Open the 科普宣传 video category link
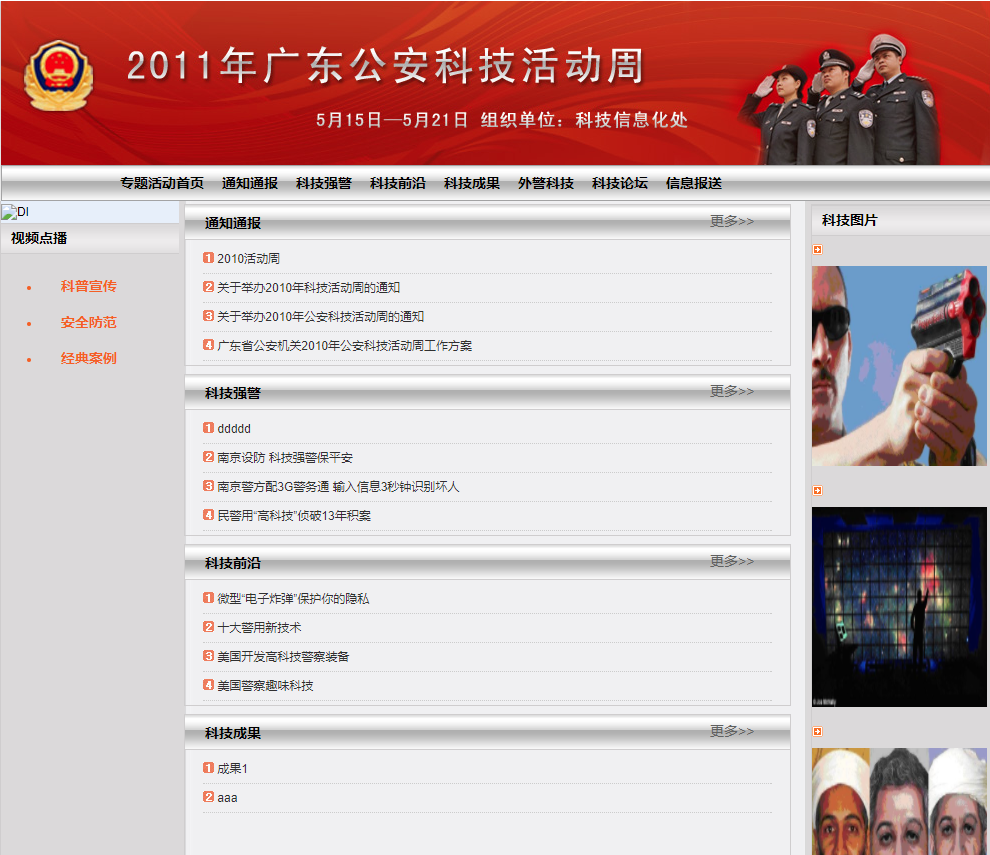Image resolution: width=990 pixels, height=855 pixels. tap(88, 286)
